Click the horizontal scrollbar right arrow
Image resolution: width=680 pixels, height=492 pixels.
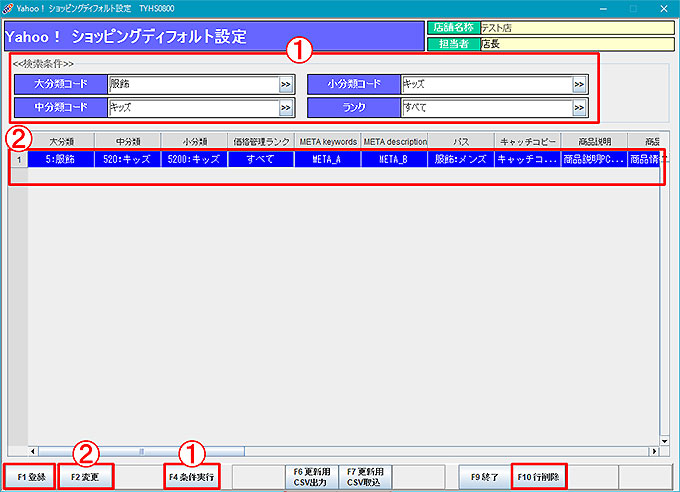[654, 451]
